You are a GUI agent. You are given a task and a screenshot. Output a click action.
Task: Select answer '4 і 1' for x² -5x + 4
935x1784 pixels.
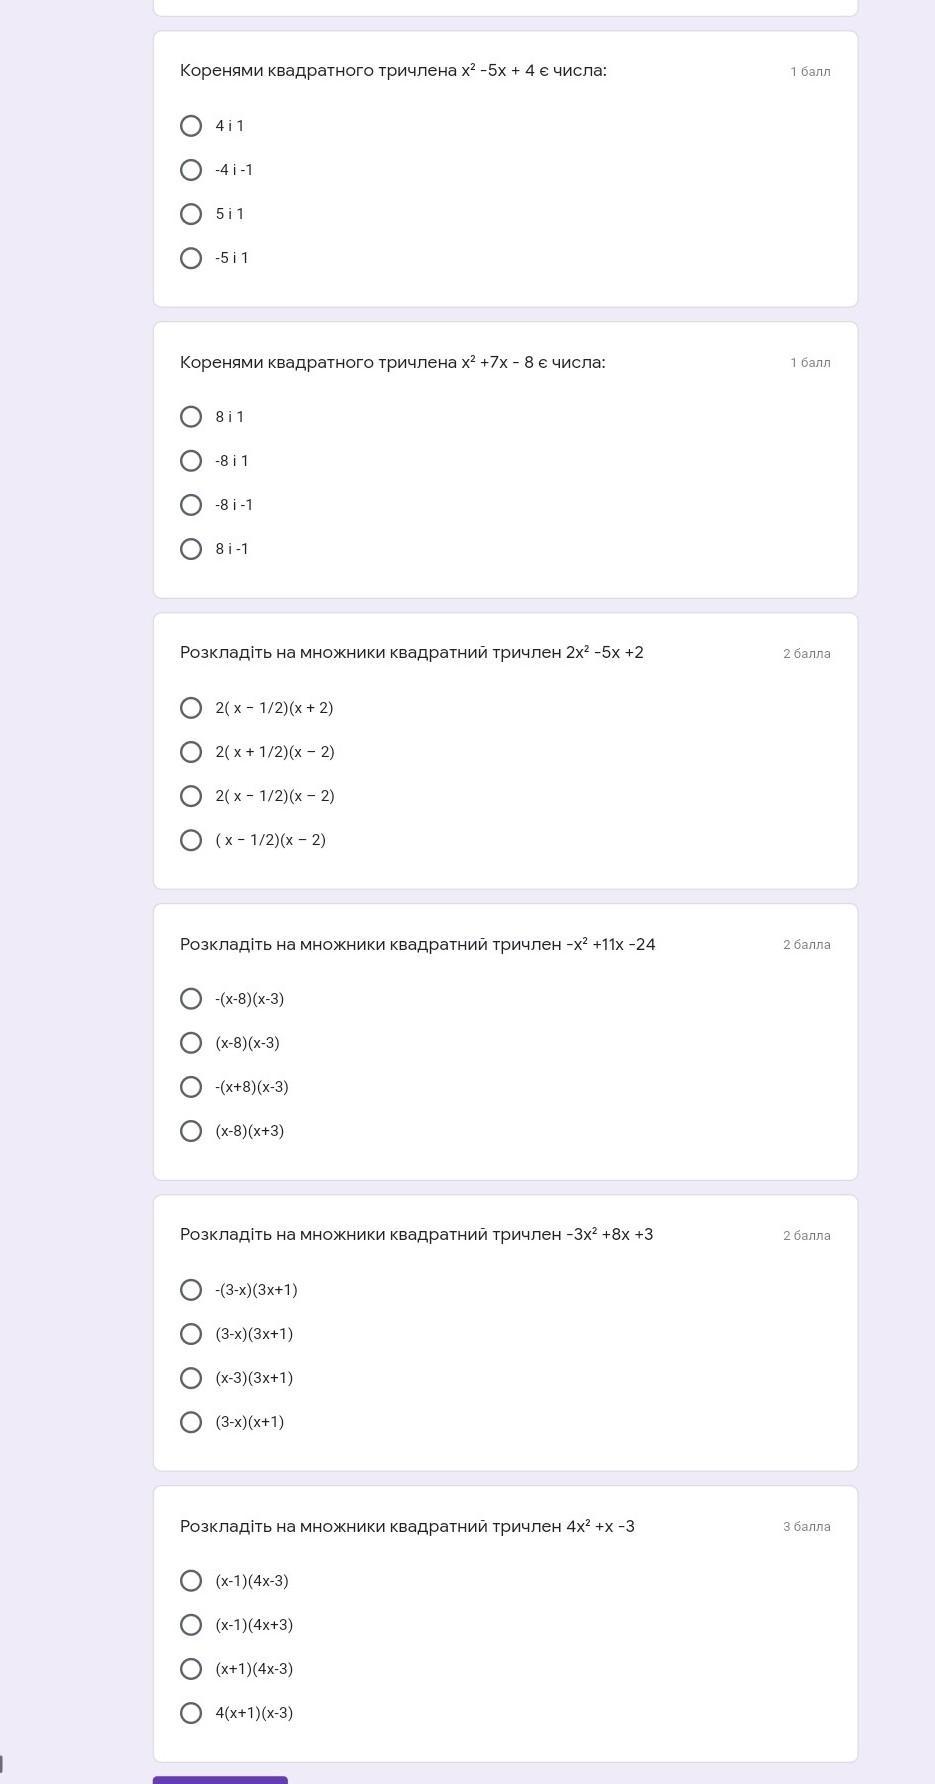[x=191, y=126]
